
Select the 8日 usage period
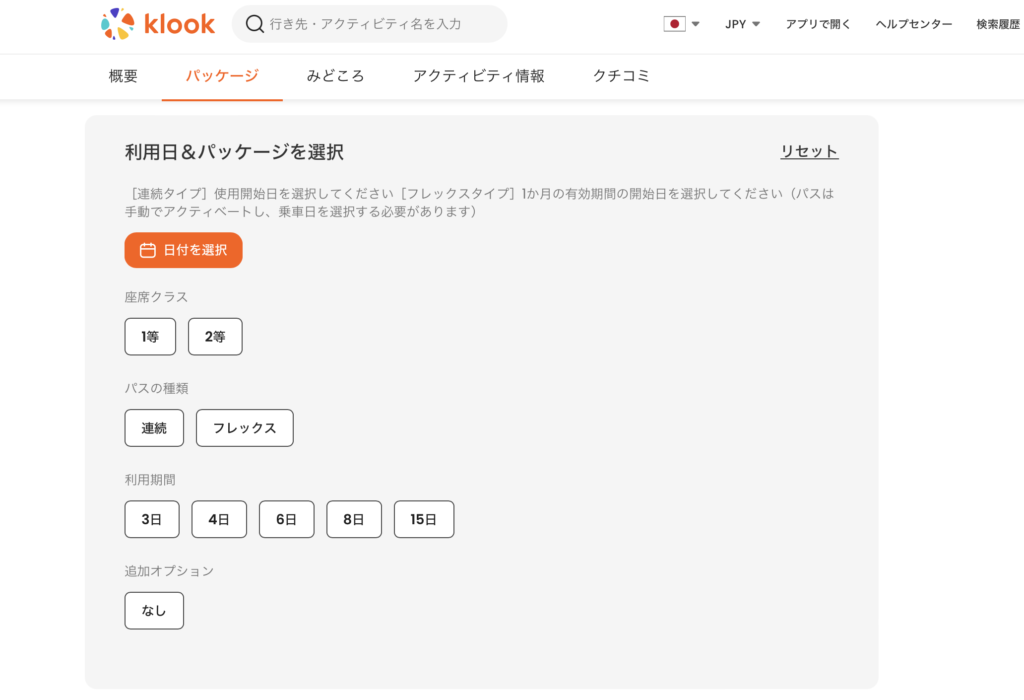click(x=354, y=520)
